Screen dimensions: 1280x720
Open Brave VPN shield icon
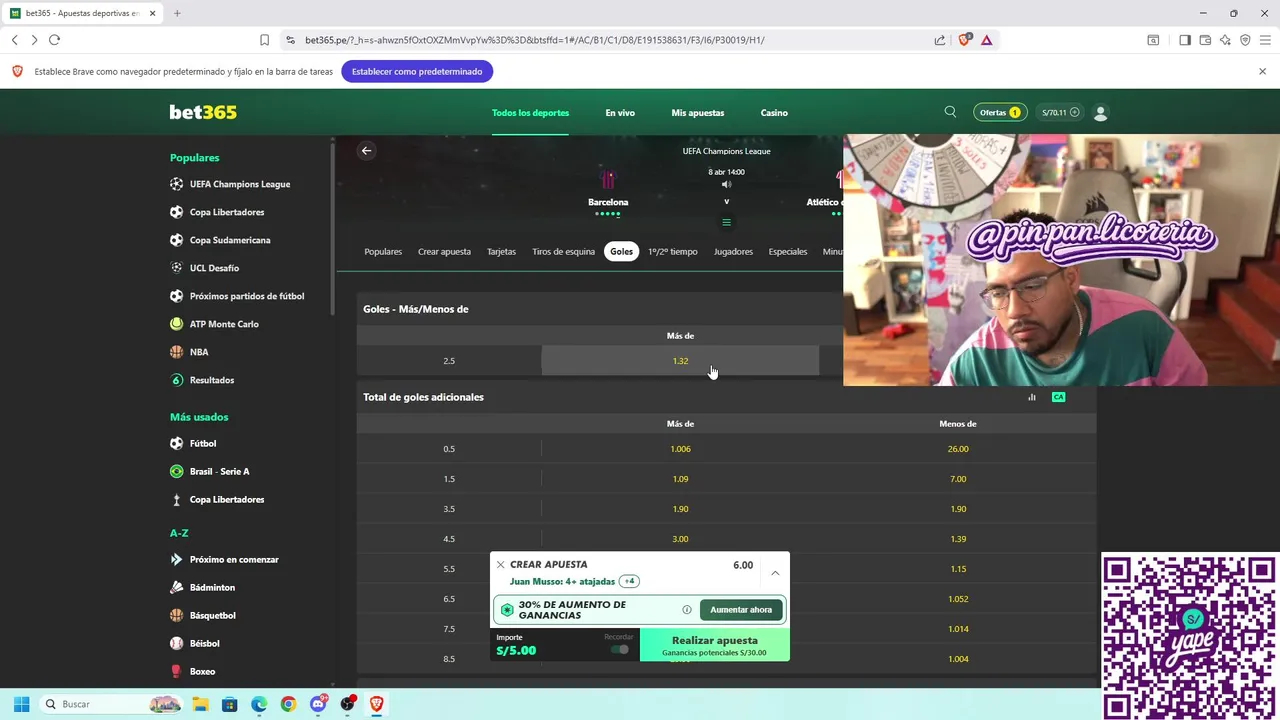point(1245,40)
